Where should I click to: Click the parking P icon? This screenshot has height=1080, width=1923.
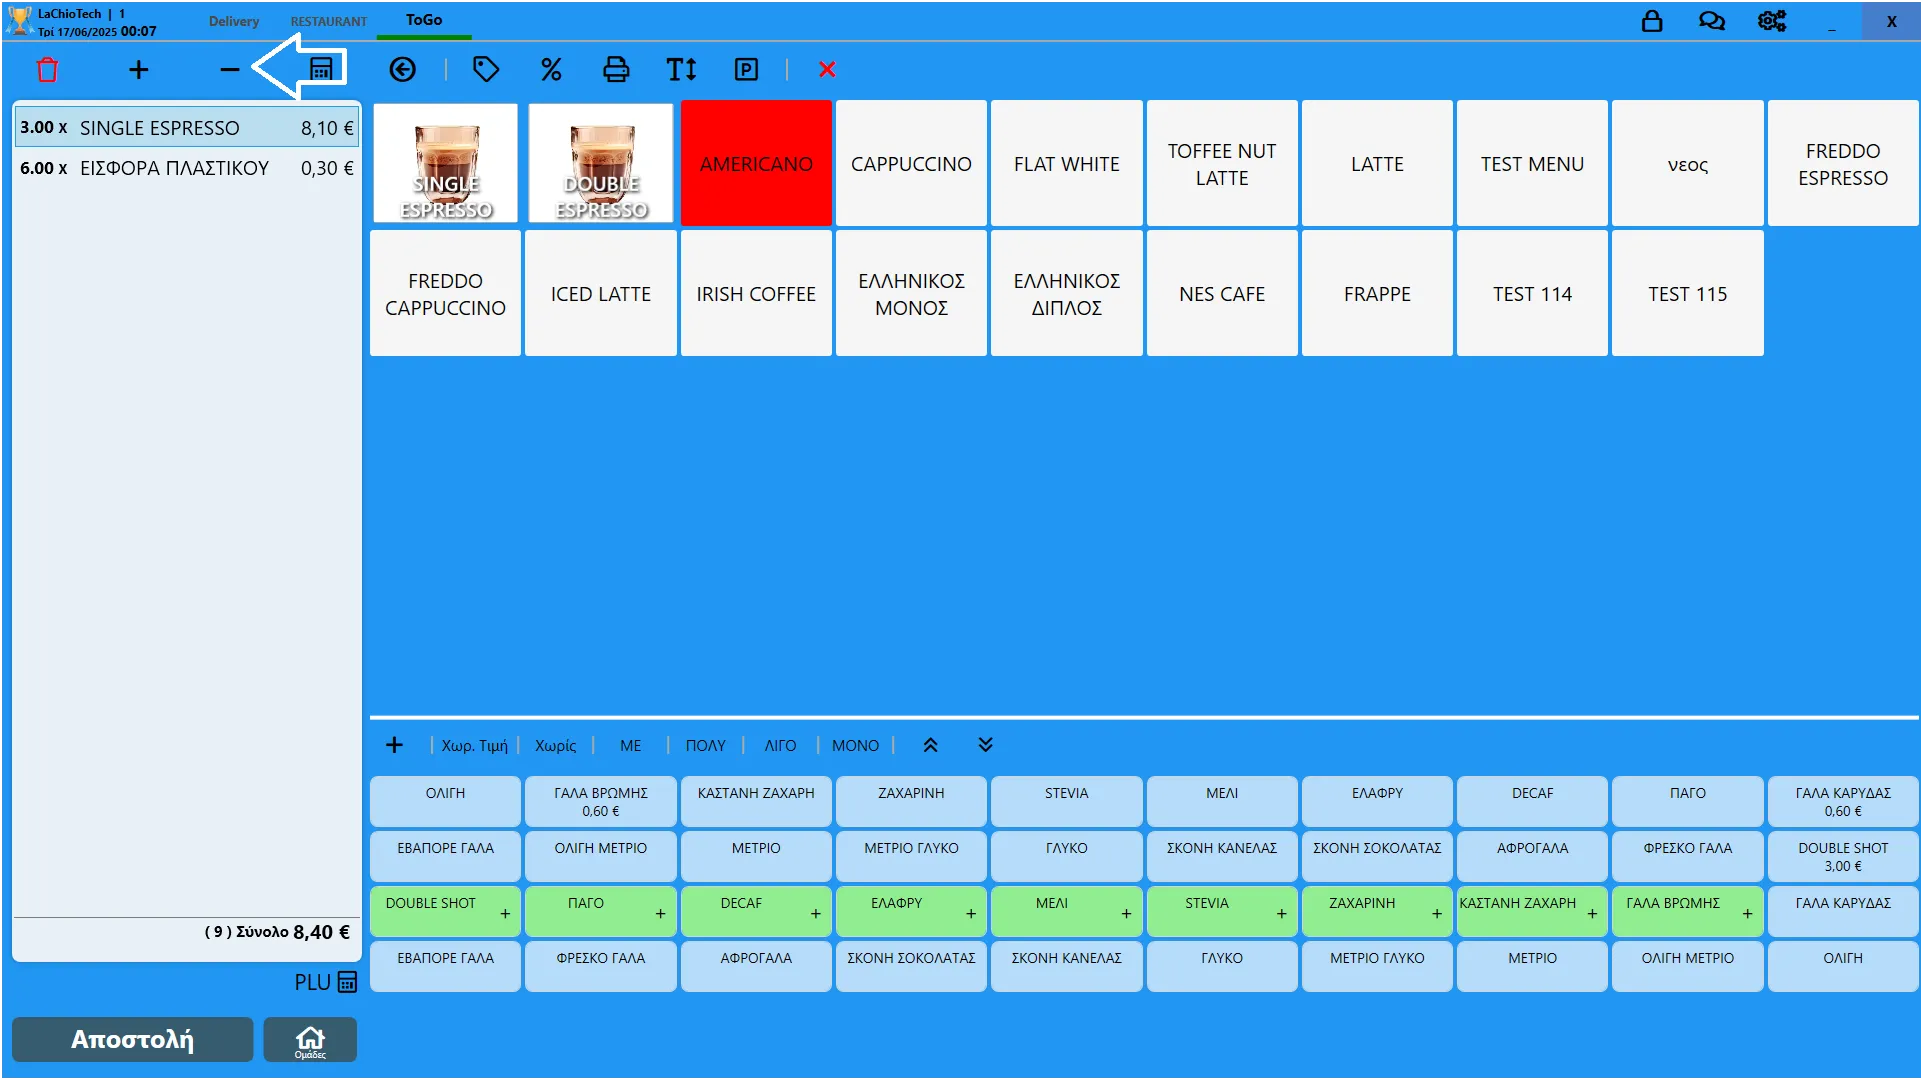point(746,69)
